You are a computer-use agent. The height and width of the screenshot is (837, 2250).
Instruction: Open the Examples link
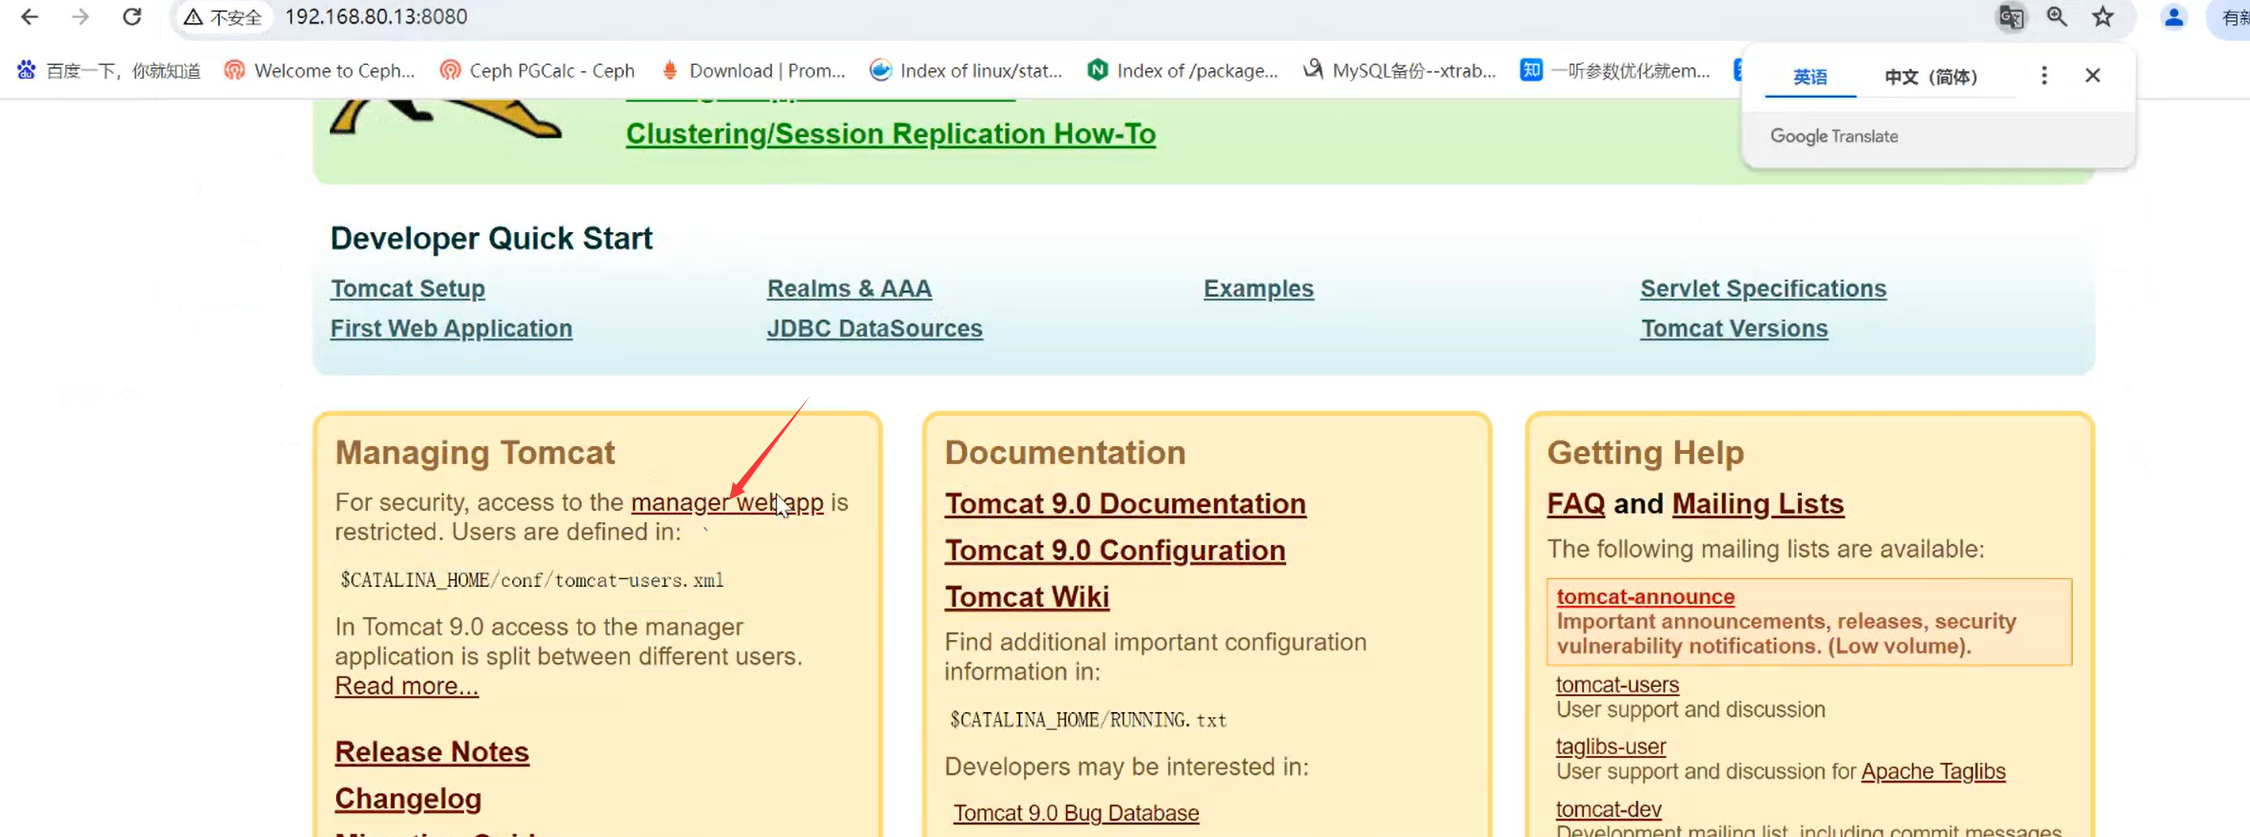click(x=1258, y=288)
